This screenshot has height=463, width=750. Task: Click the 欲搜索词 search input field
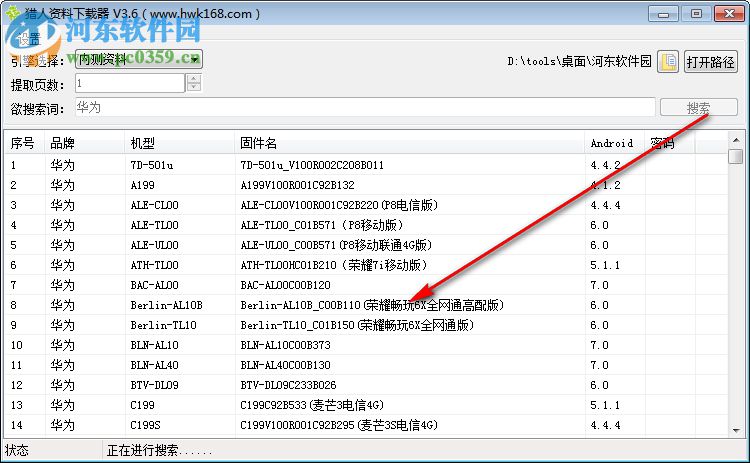tap(365, 107)
